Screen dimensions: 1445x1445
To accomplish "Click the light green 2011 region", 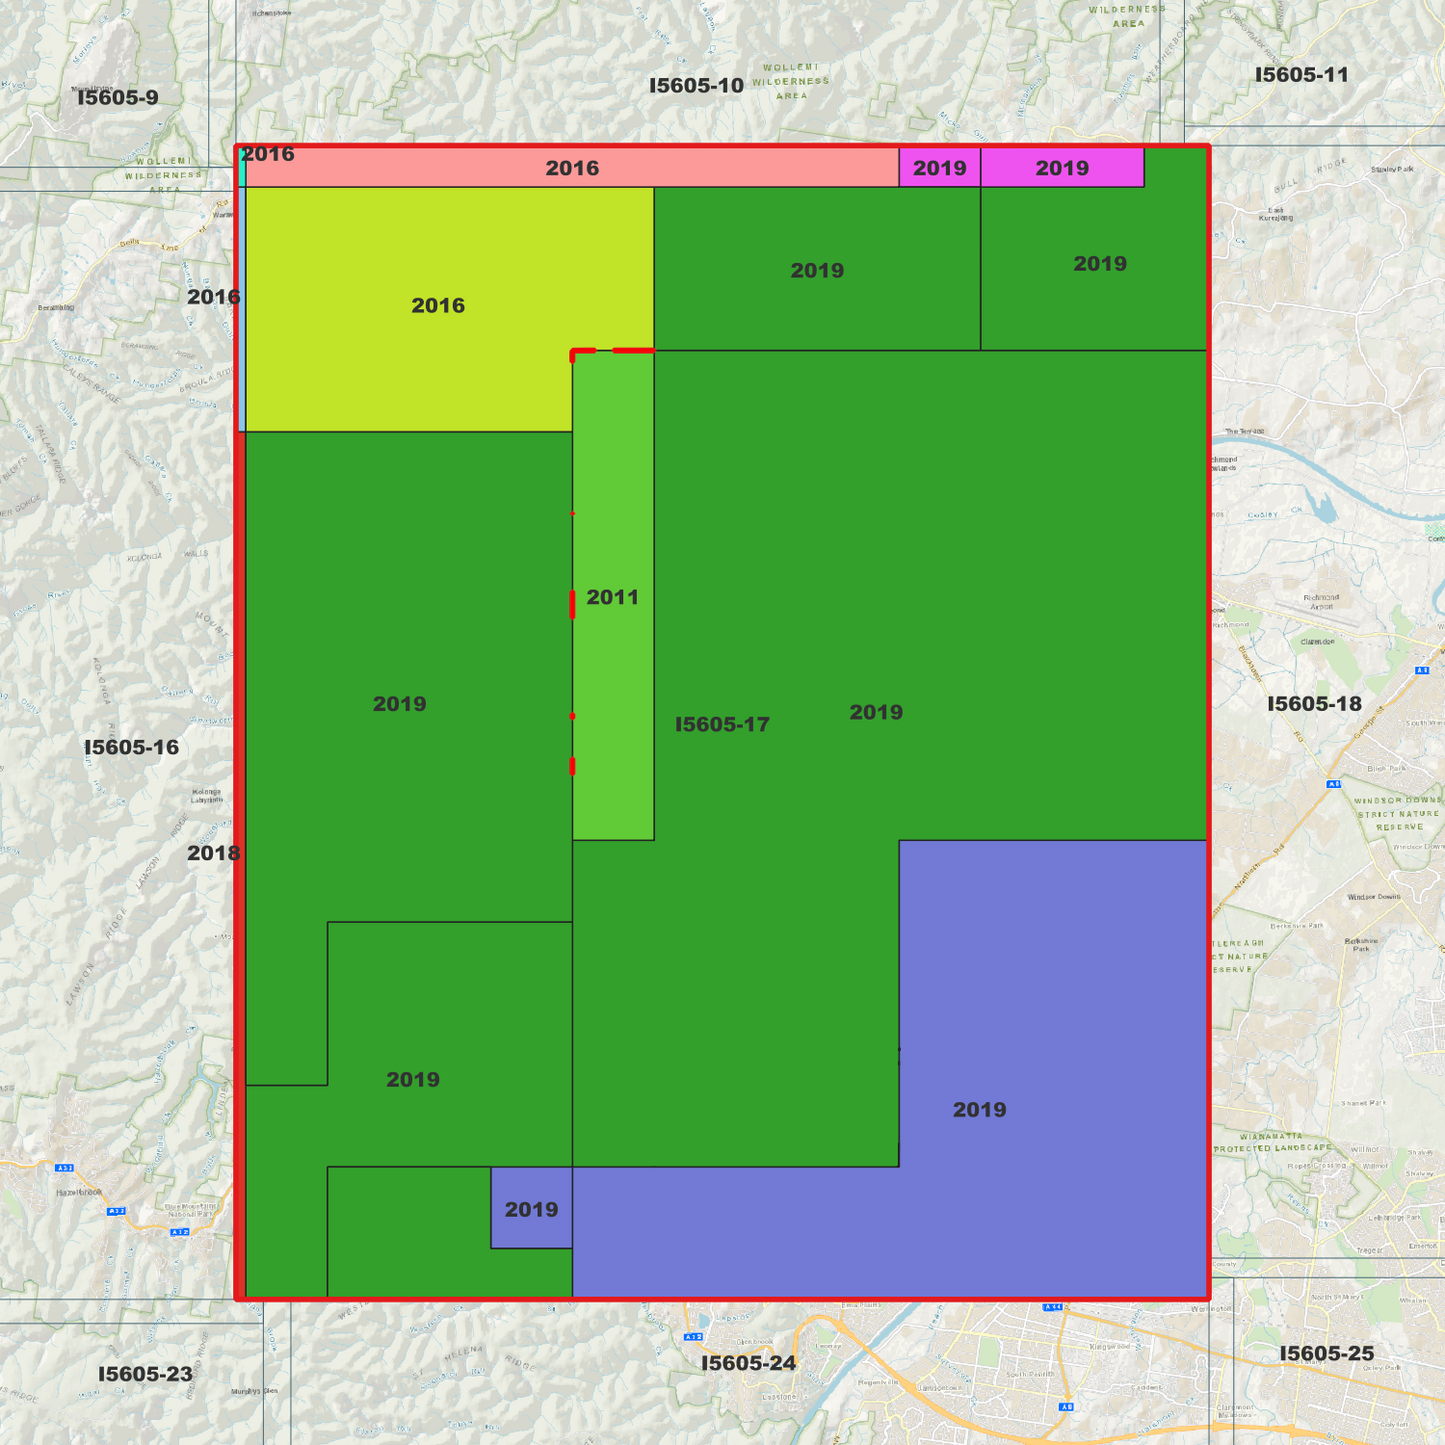I will (x=613, y=596).
